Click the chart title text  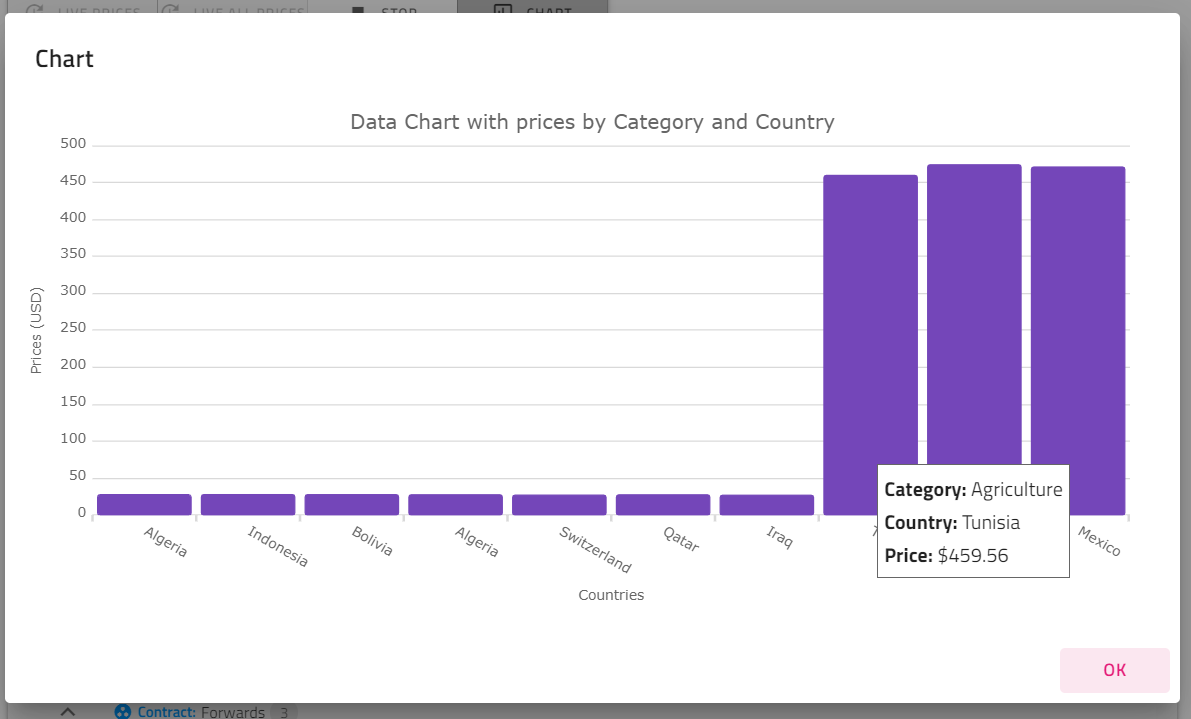click(592, 122)
